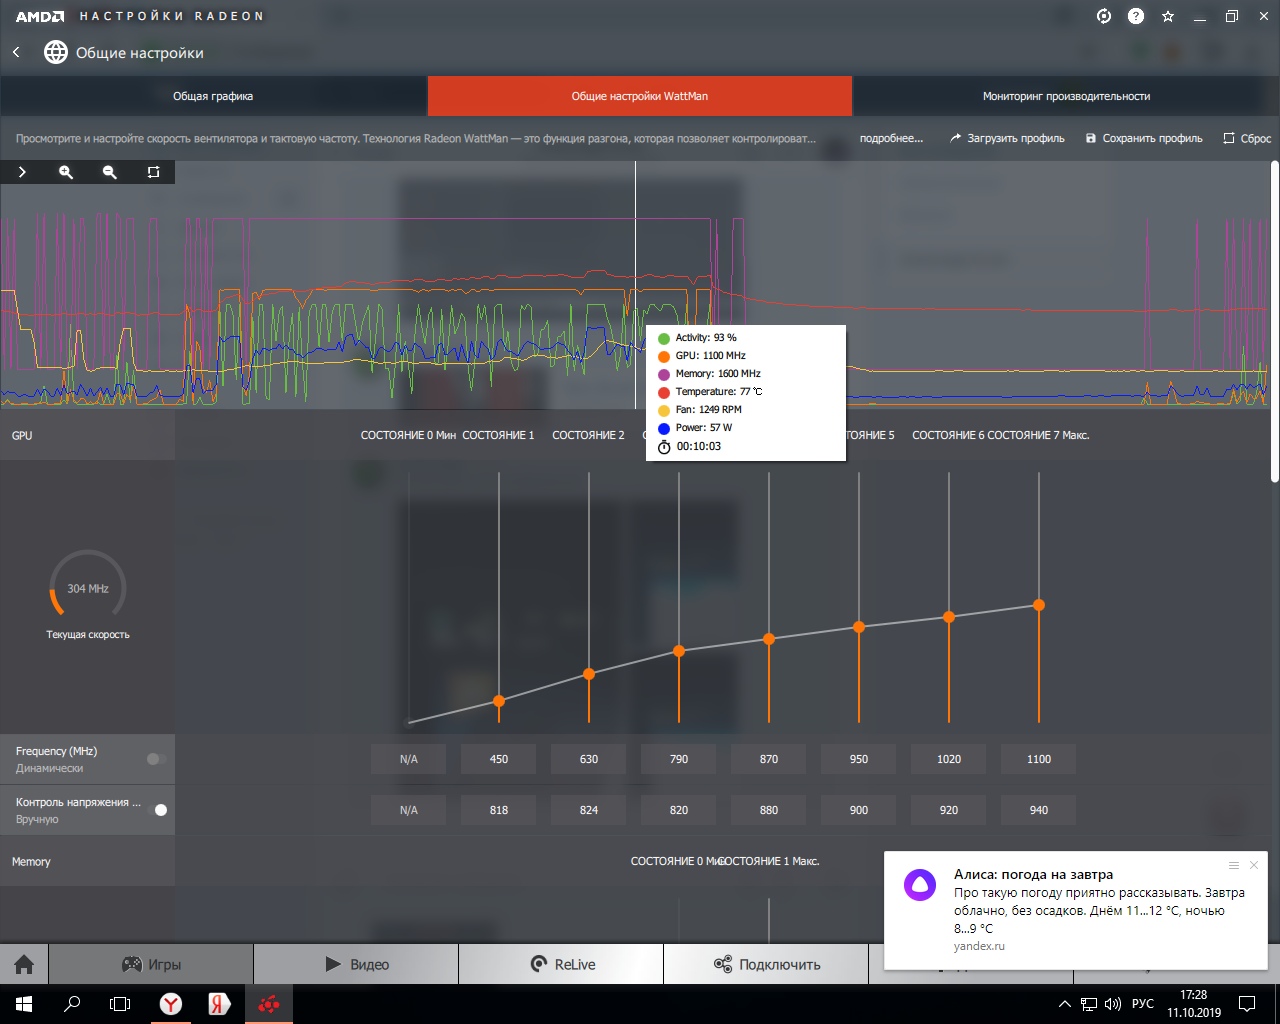Edit the 820 voltage field
Viewport: 1280px width, 1024px height.
coord(679,810)
